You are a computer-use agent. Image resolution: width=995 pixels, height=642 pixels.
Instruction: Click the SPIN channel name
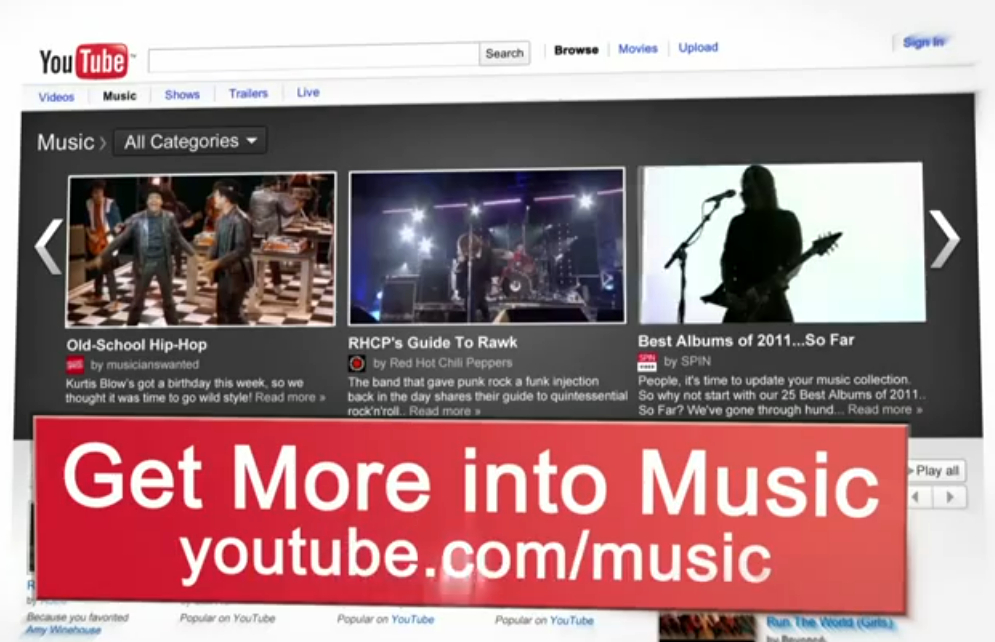pos(695,361)
